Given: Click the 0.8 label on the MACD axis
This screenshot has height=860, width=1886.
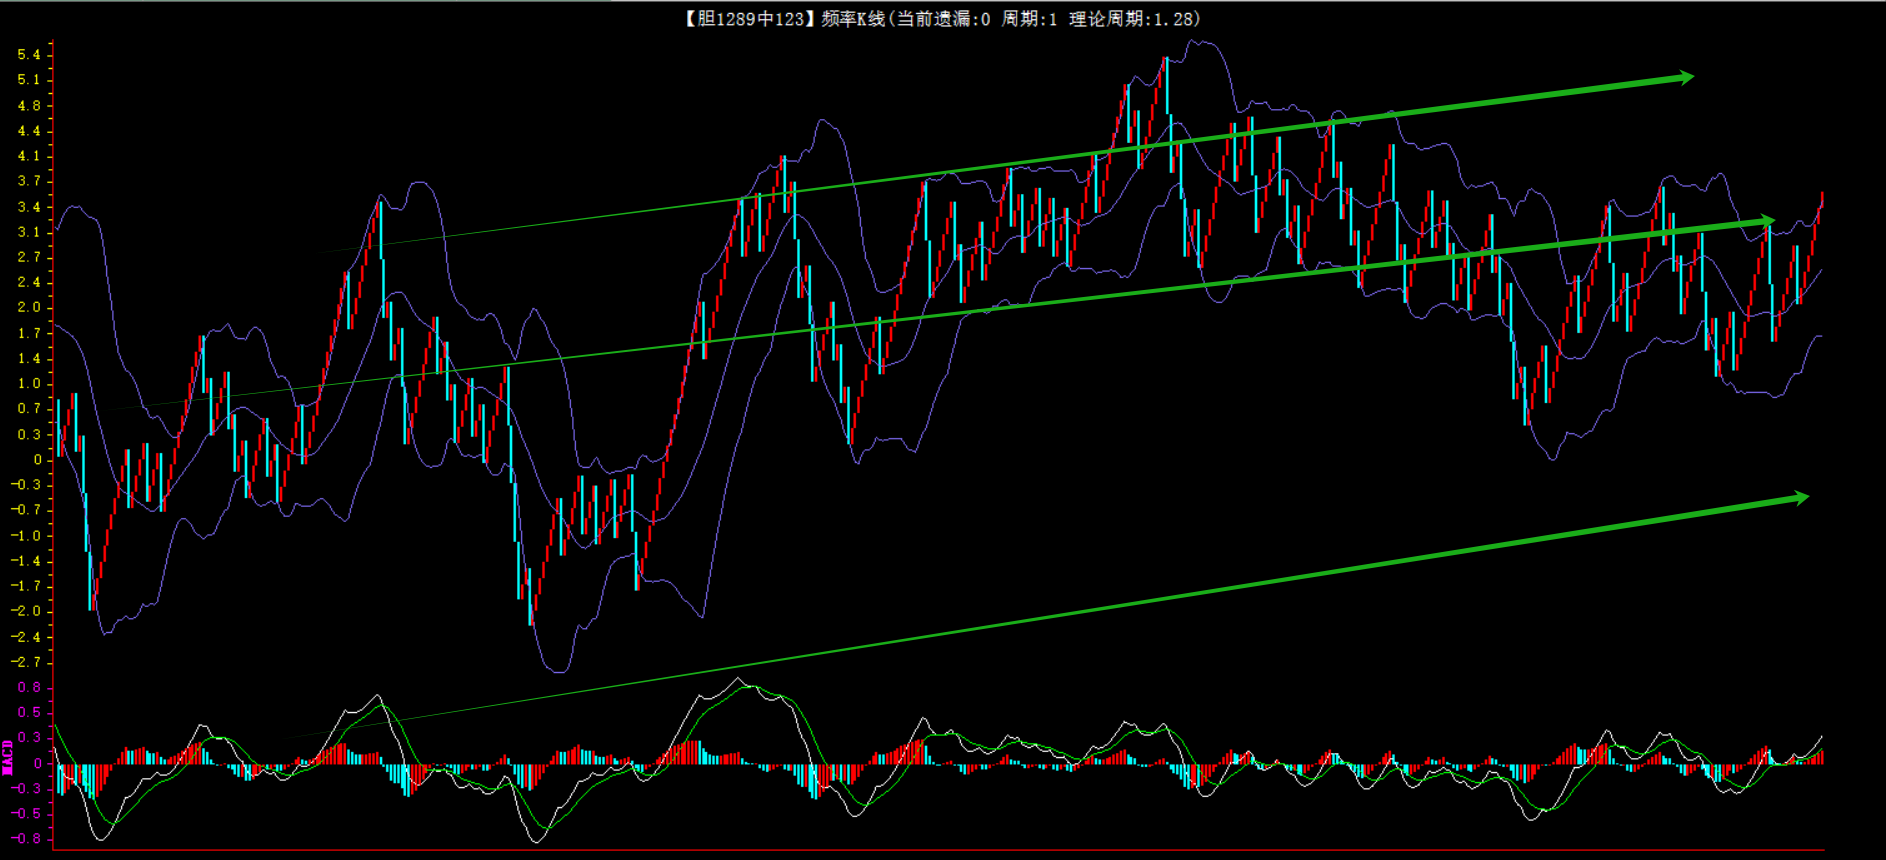Looking at the screenshot, I should pos(29,687).
